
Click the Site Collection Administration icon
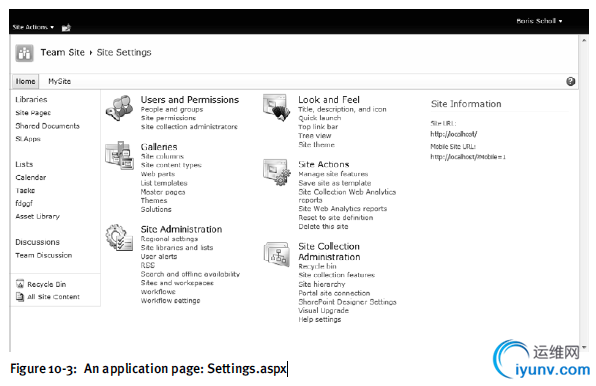click(277, 255)
